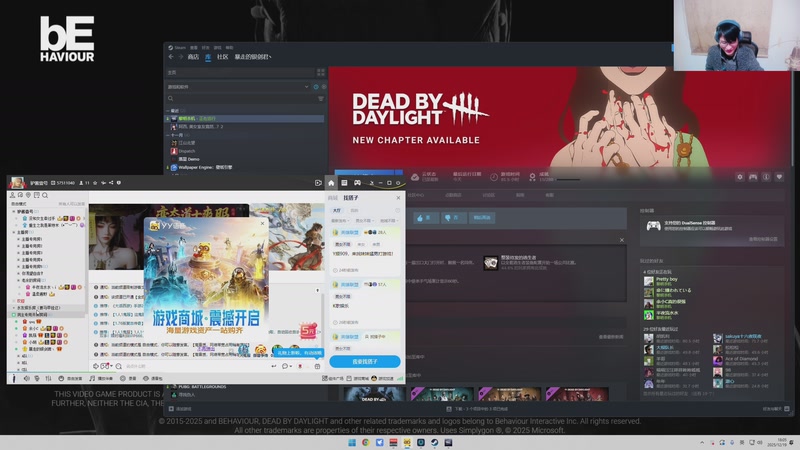800x450 pixels.
Task: Open the YY gamepad icon in title bar
Action: click(357, 183)
